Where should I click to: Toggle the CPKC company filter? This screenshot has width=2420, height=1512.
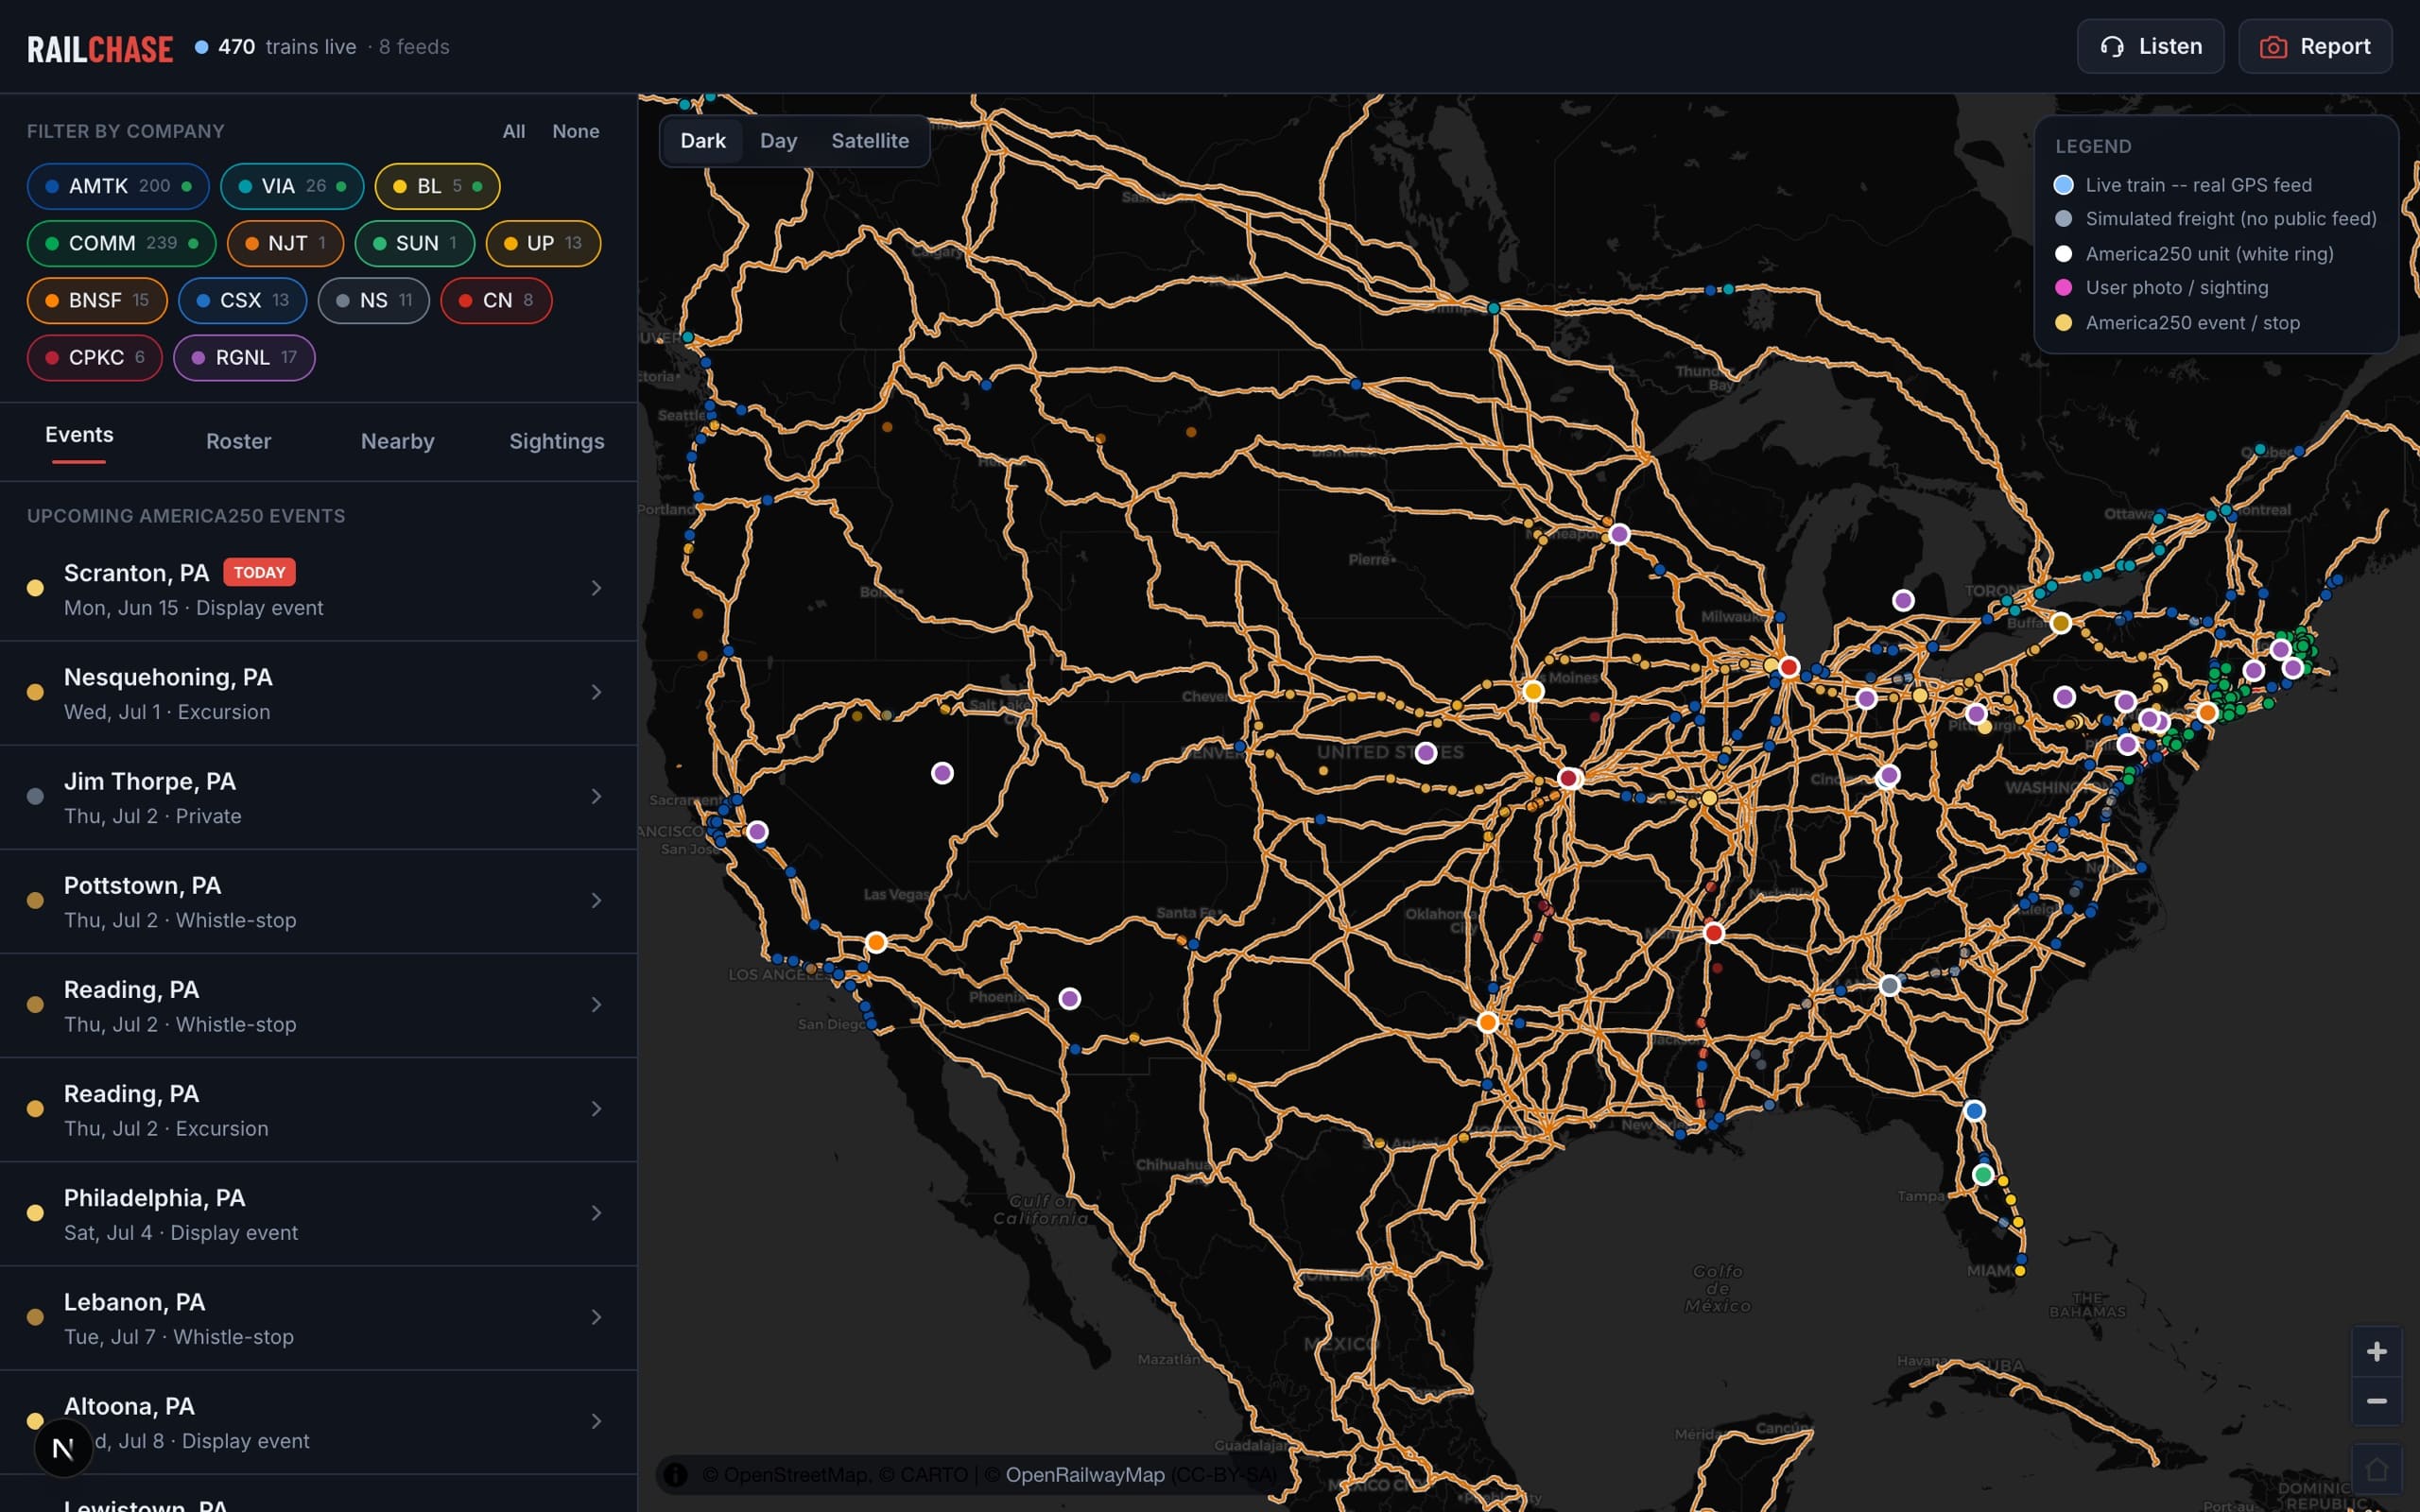tap(95, 357)
